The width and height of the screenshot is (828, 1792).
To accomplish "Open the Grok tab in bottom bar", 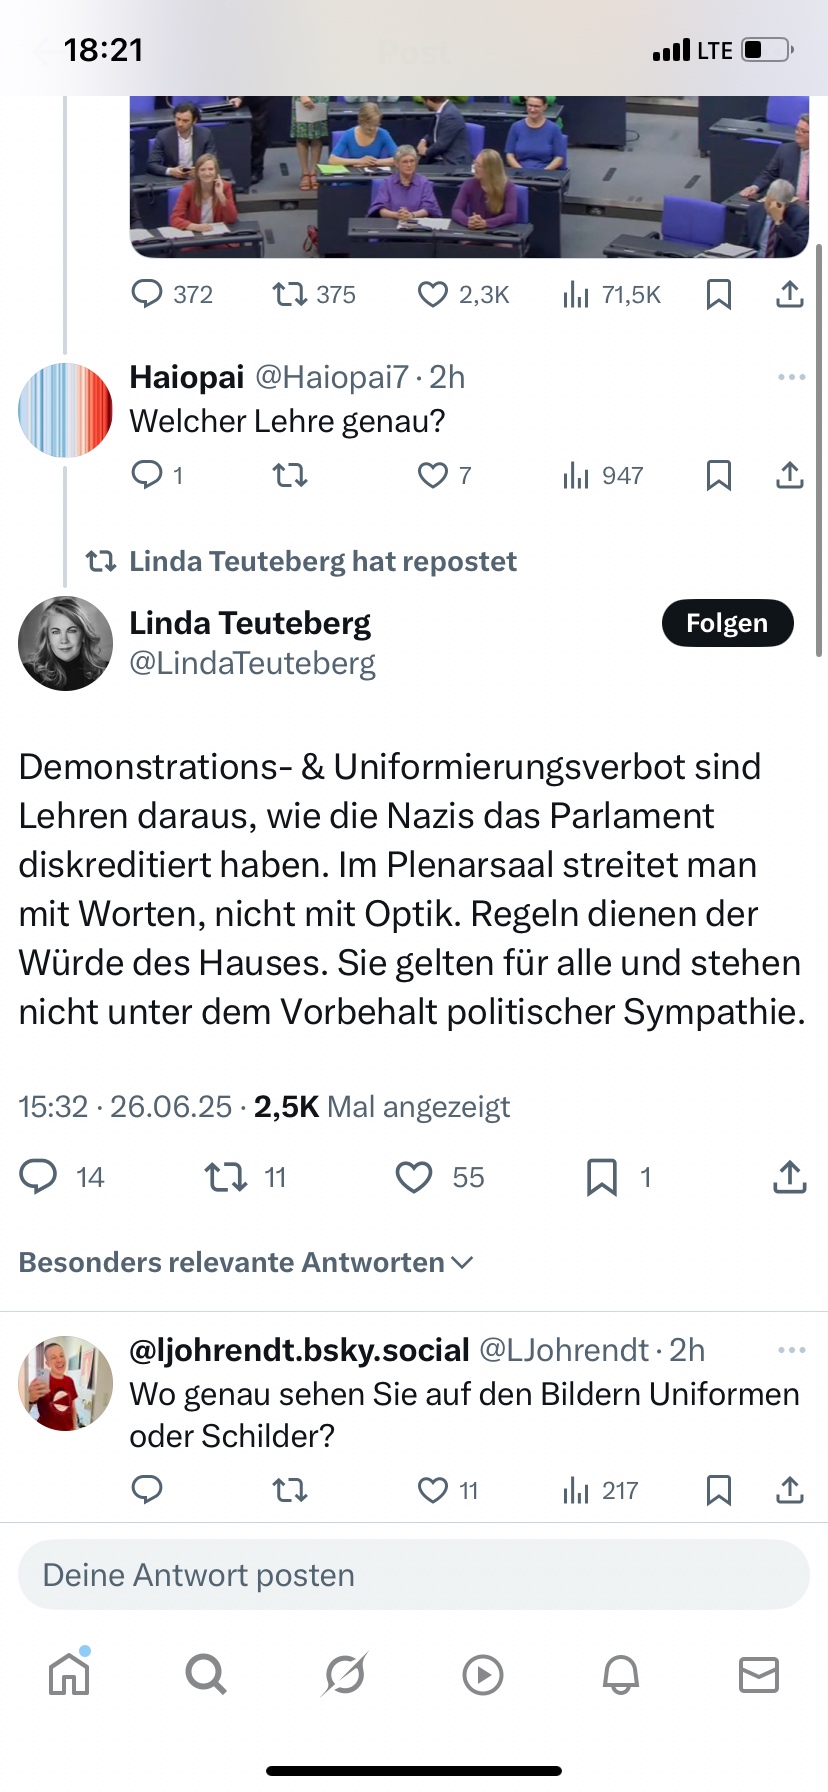I will (345, 1674).
